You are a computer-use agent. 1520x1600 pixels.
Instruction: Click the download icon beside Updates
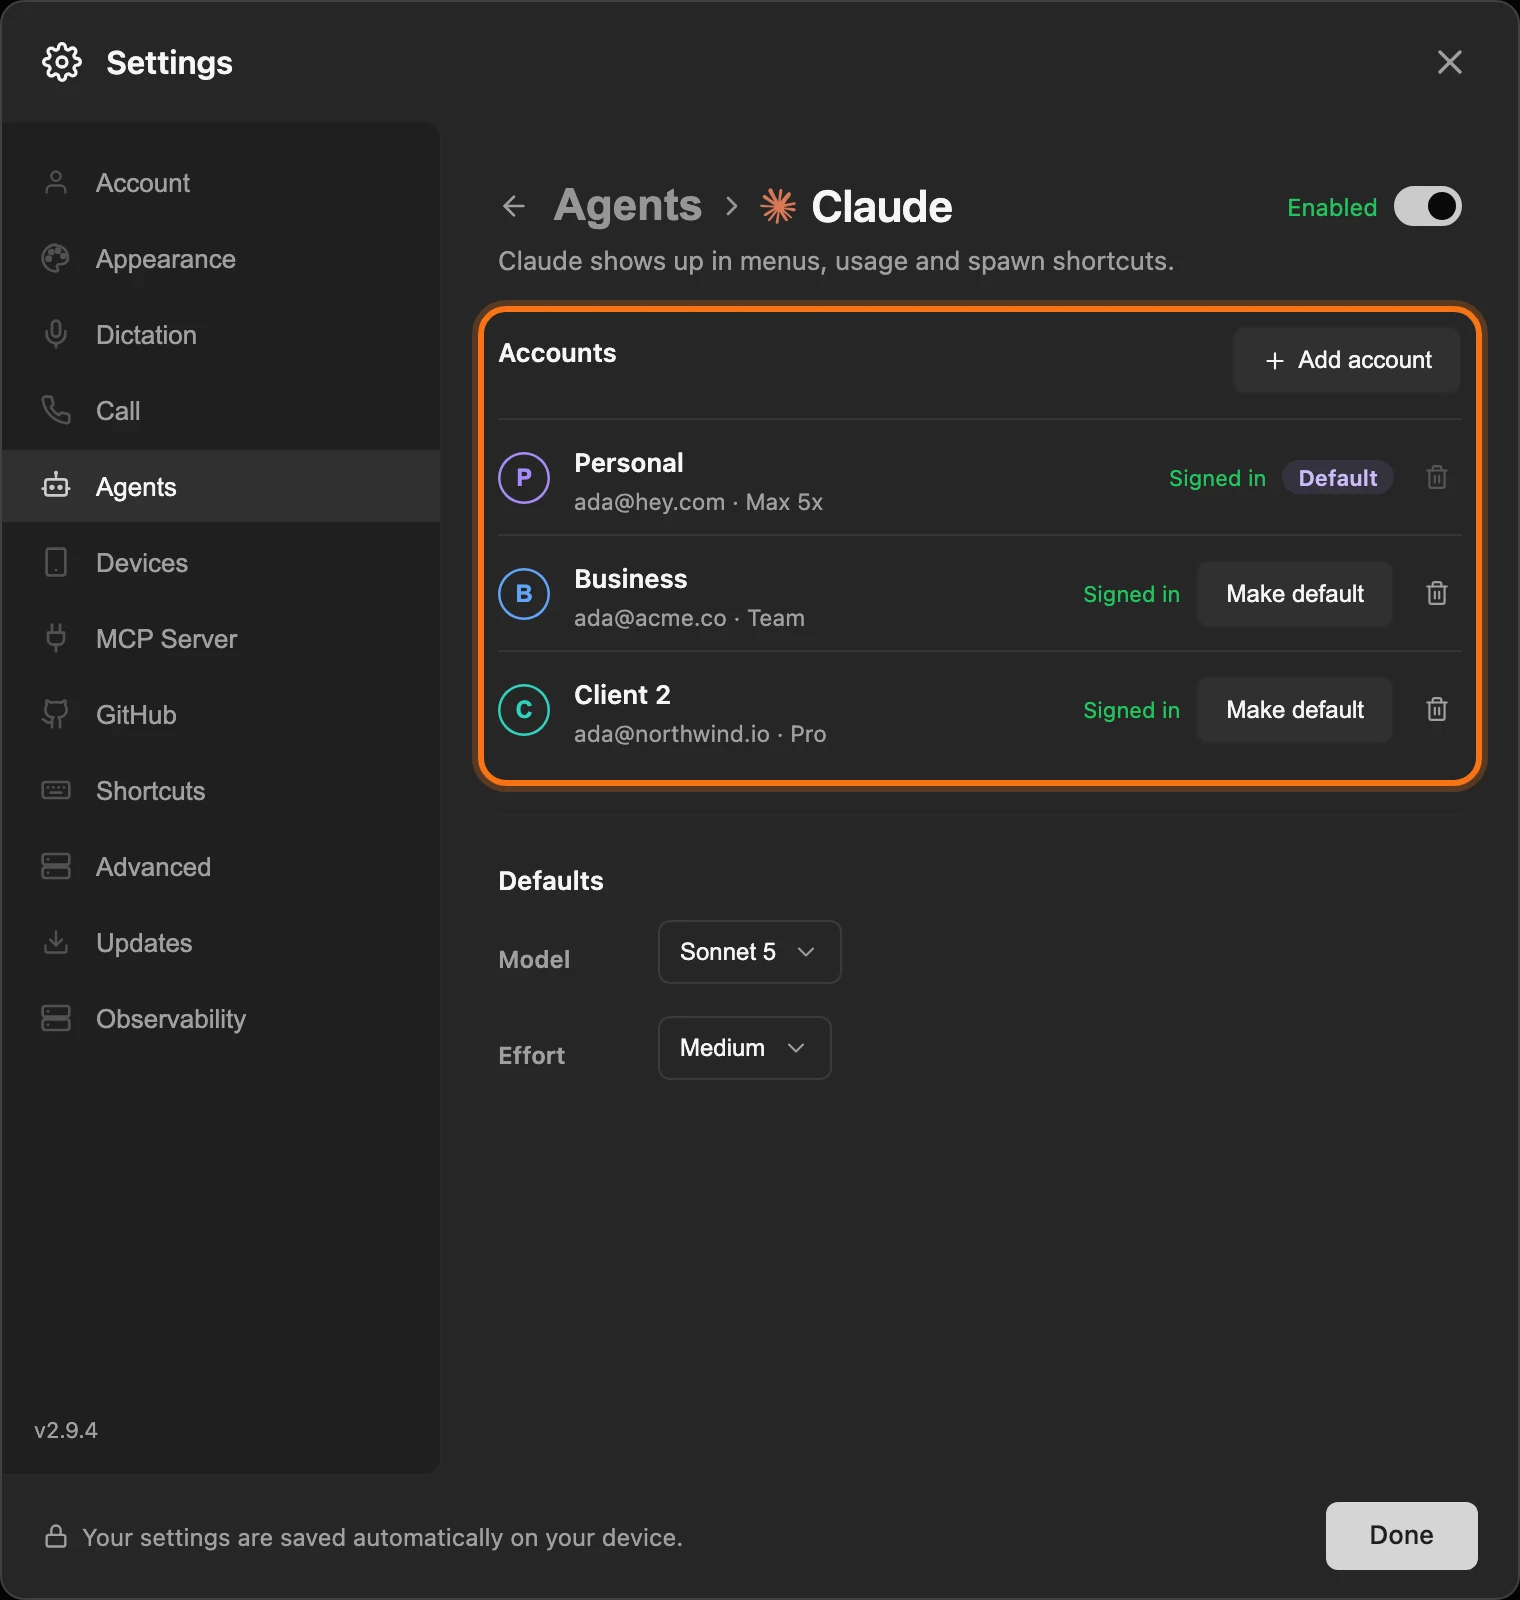coord(56,942)
